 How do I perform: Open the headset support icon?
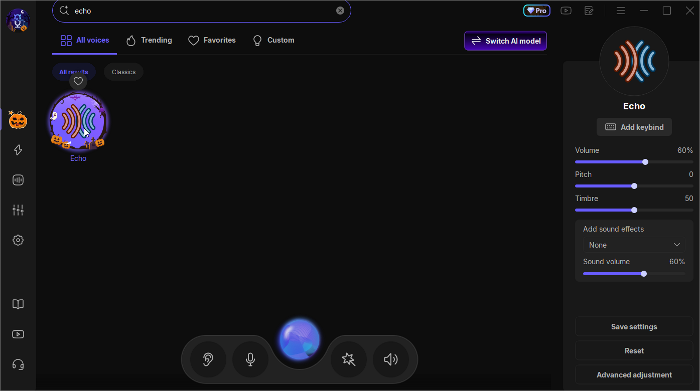tap(18, 365)
